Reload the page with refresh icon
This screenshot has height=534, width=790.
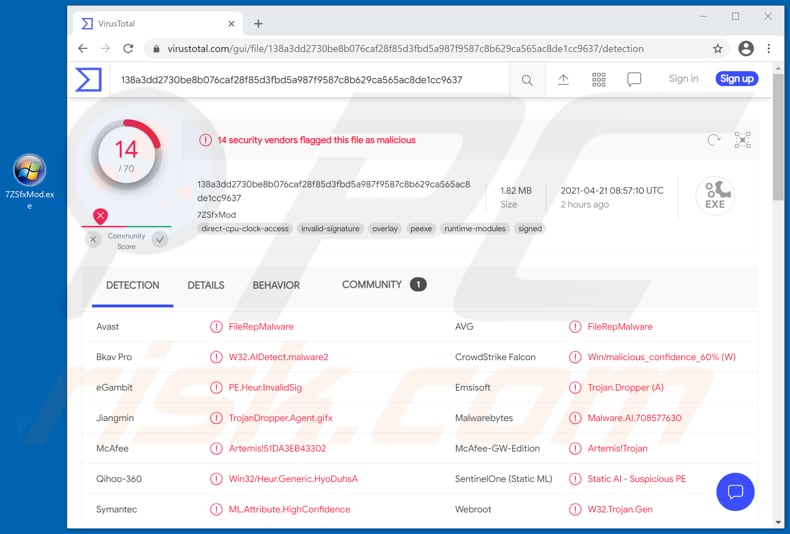(x=128, y=48)
